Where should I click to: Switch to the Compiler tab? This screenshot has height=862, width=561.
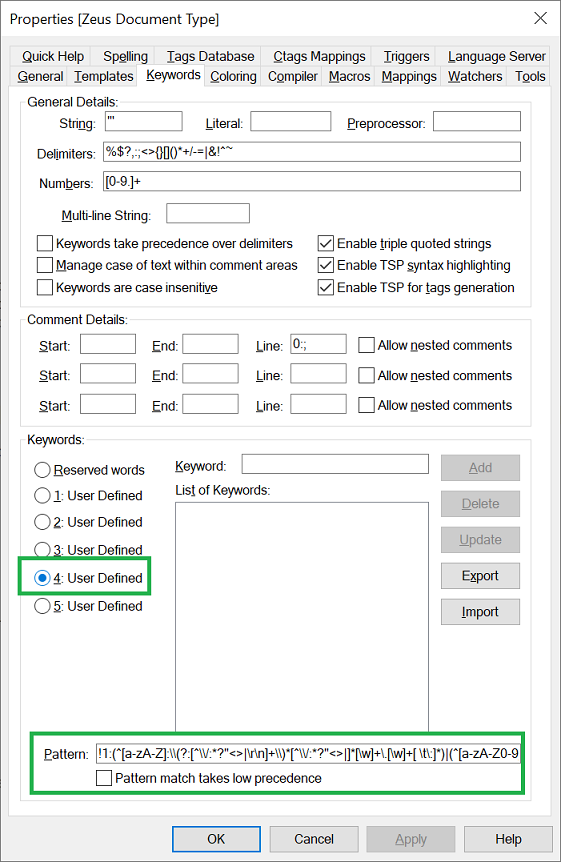[293, 76]
